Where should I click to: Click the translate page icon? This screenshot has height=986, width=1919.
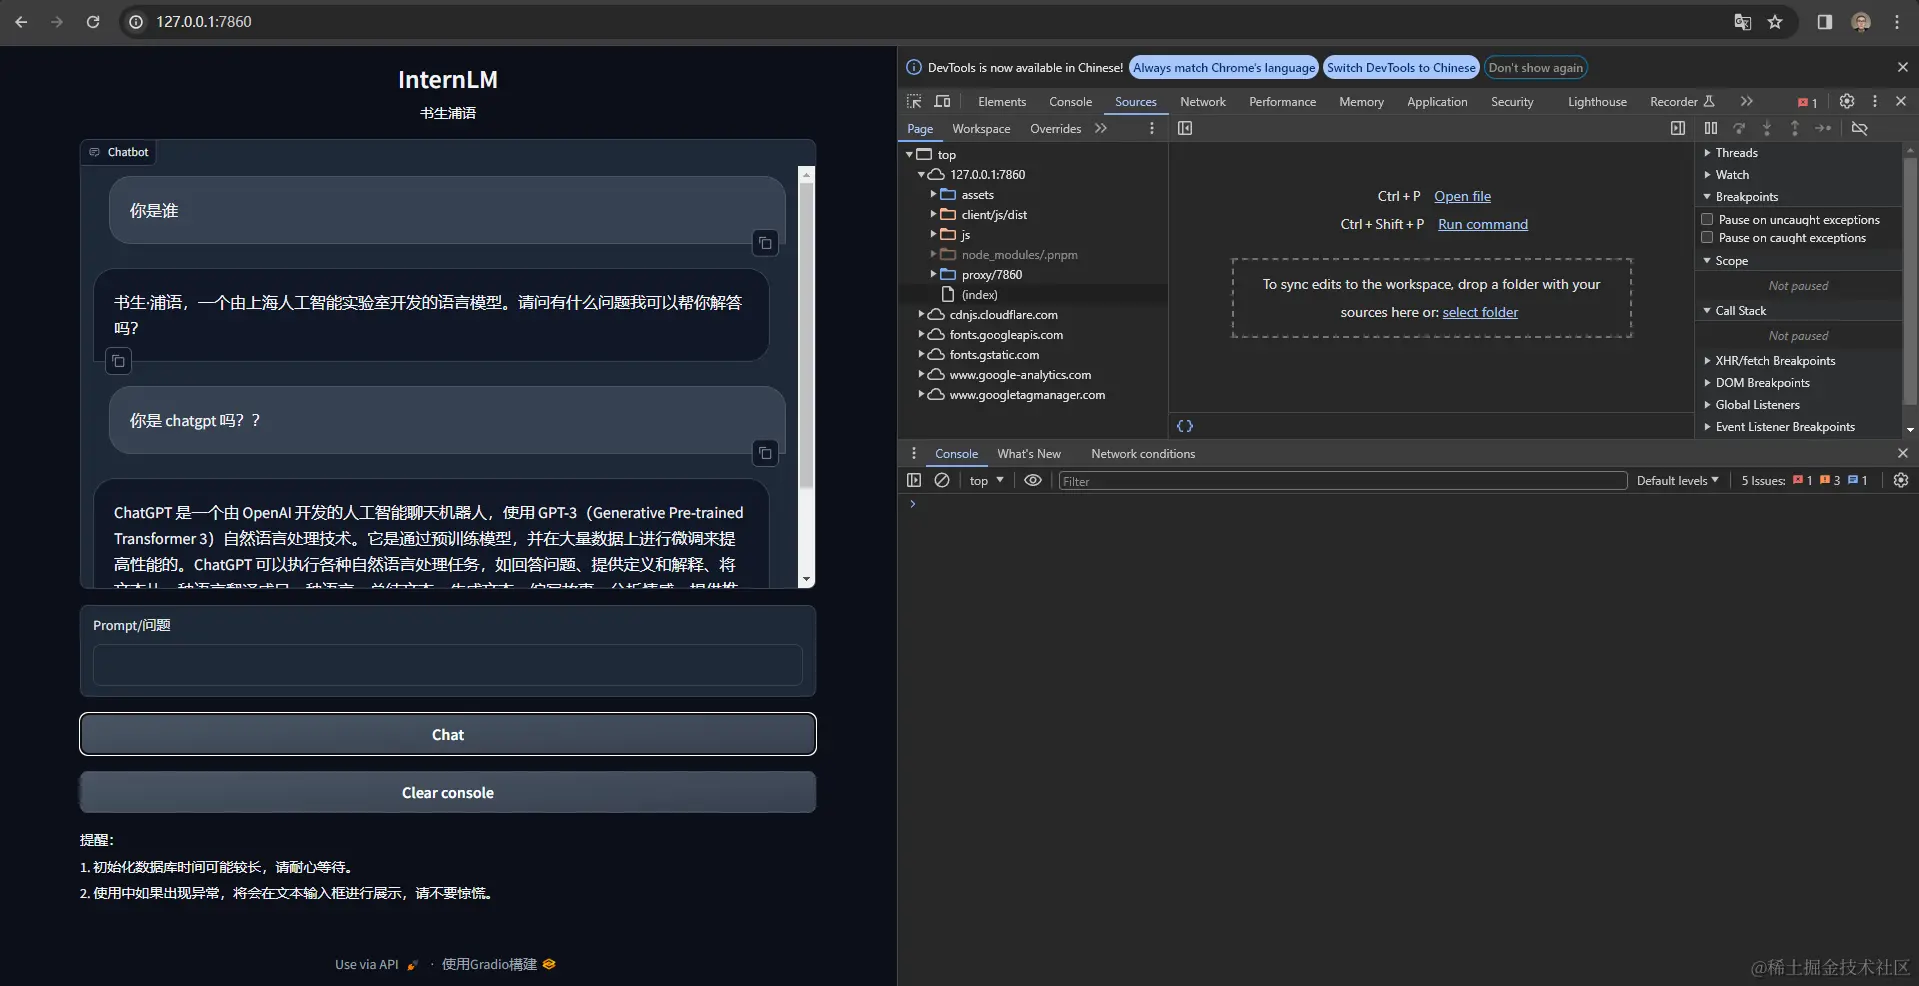click(1742, 22)
